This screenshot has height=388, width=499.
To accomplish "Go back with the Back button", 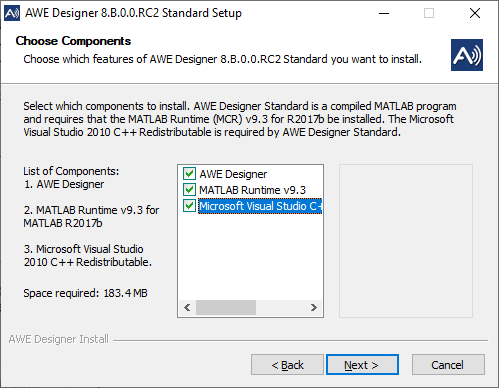I will pyautogui.click(x=287, y=365).
